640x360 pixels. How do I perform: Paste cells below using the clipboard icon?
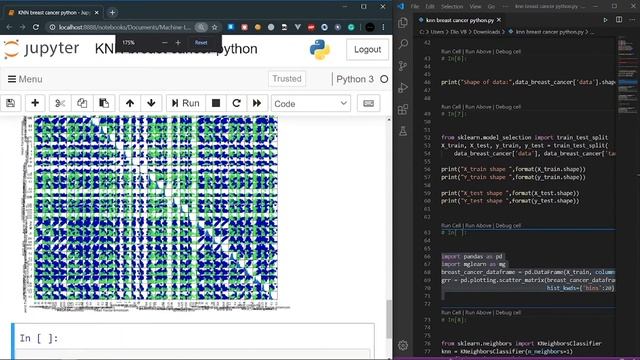(104, 103)
